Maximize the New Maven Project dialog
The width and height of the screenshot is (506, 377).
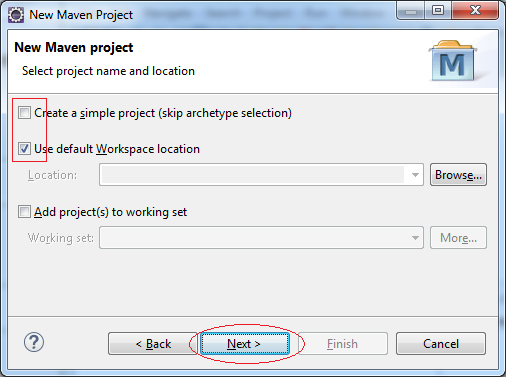coord(438,11)
